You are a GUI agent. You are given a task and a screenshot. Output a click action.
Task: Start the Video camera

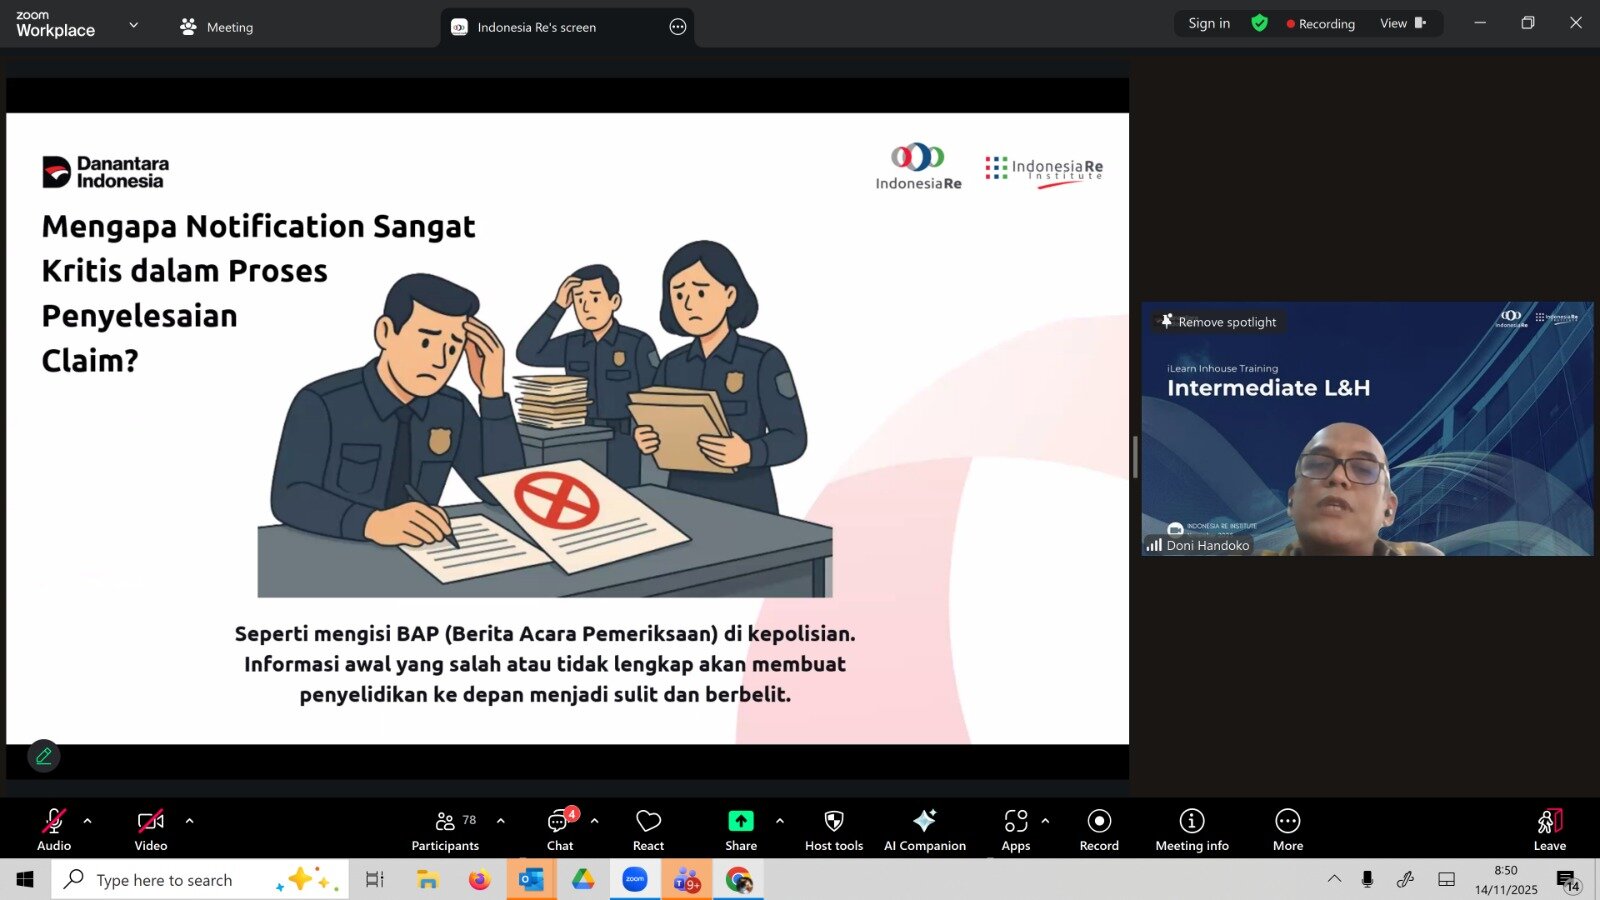[150, 822]
